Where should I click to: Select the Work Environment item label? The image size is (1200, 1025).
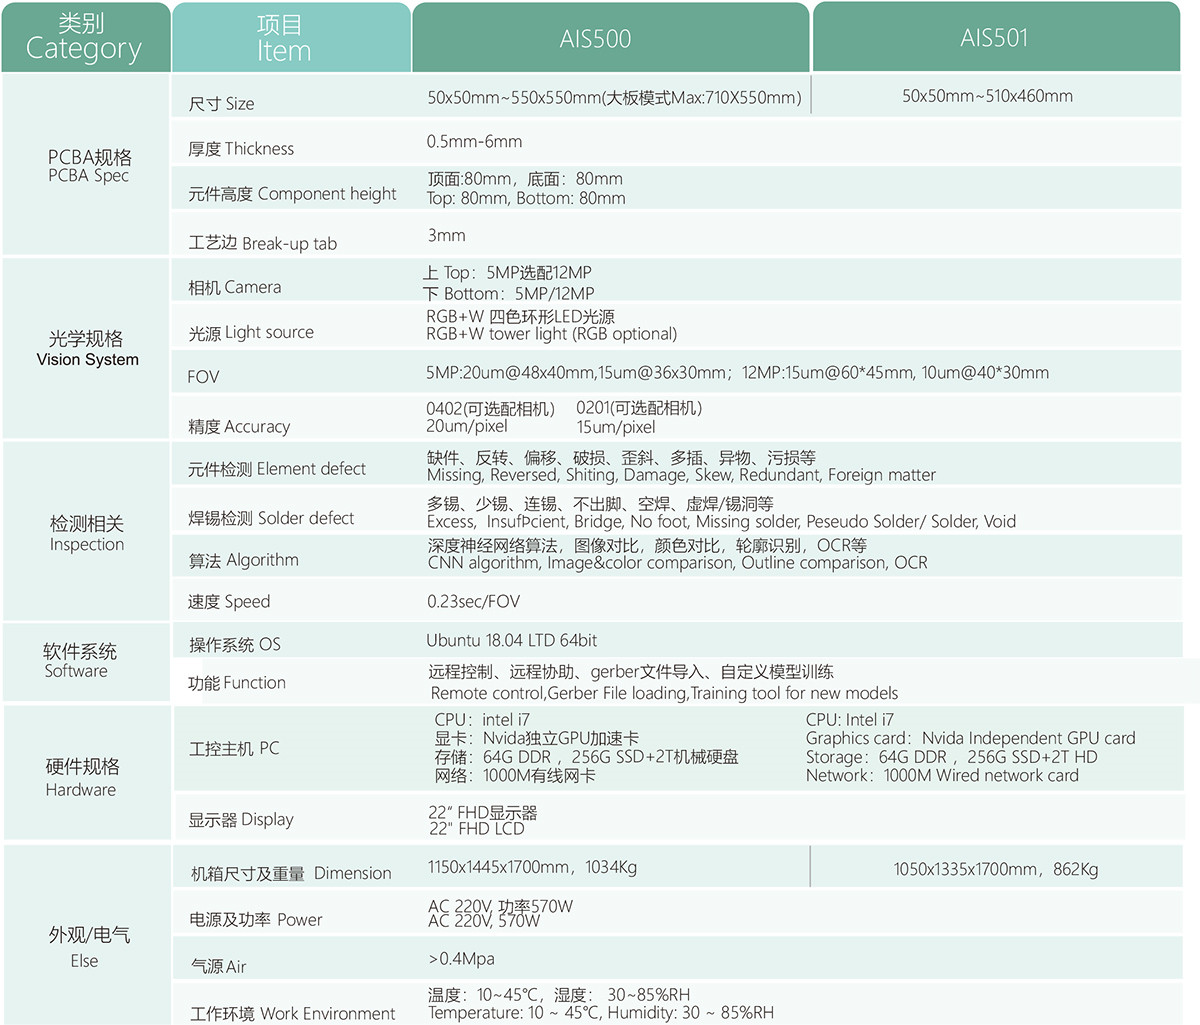pos(293,1014)
